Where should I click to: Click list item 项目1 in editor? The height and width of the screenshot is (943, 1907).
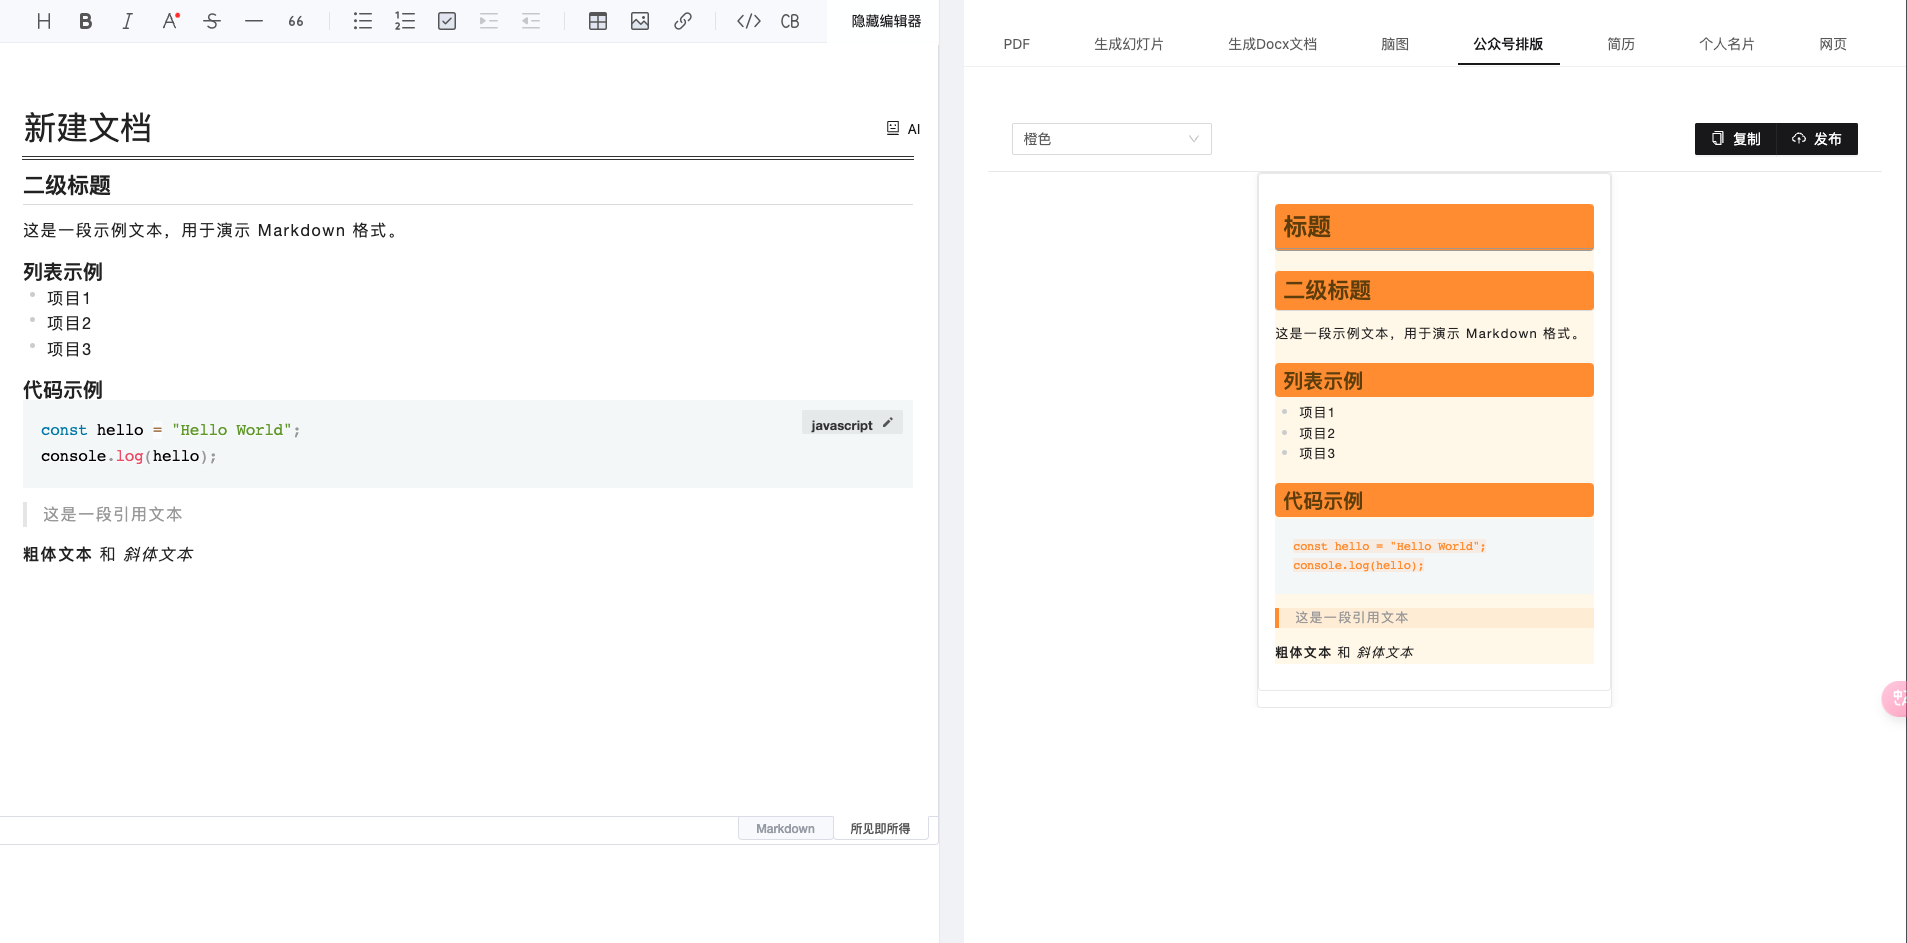(69, 298)
